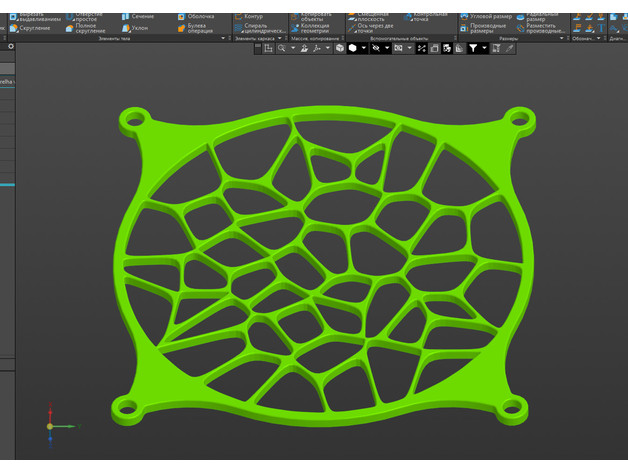Click the Полное скругление tool
Viewport: 628px width, 472px height.
(x=86, y=28)
